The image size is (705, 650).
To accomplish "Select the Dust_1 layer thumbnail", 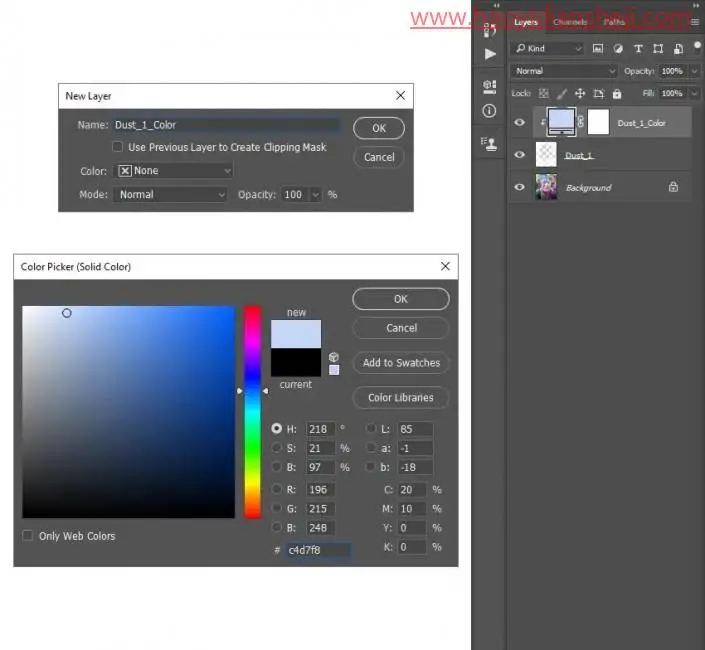I will [x=546, y=154].
